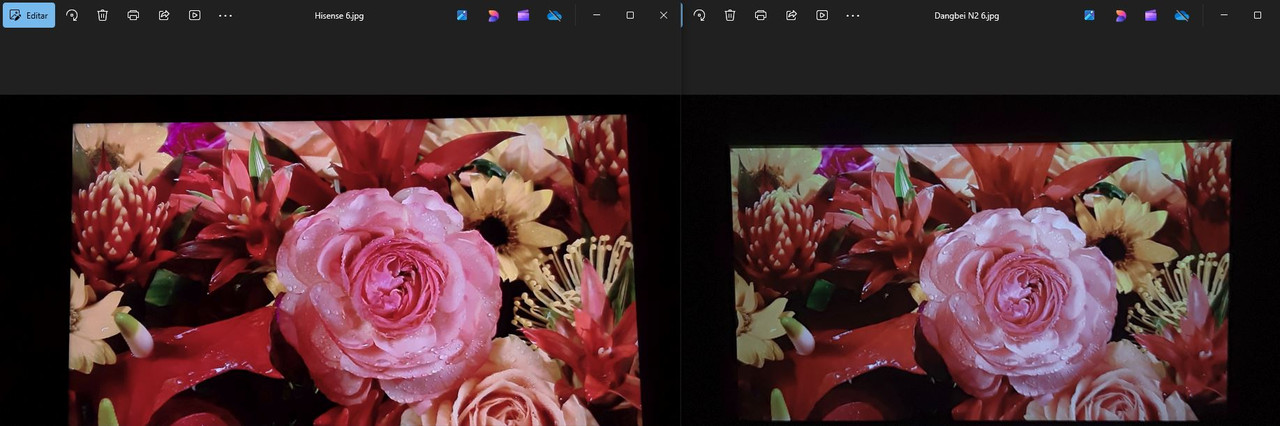Share the Dangbei N2 6.jpg photo
Image resolution: width=1280 pixels, height=426 pixels.
point(791,15)
